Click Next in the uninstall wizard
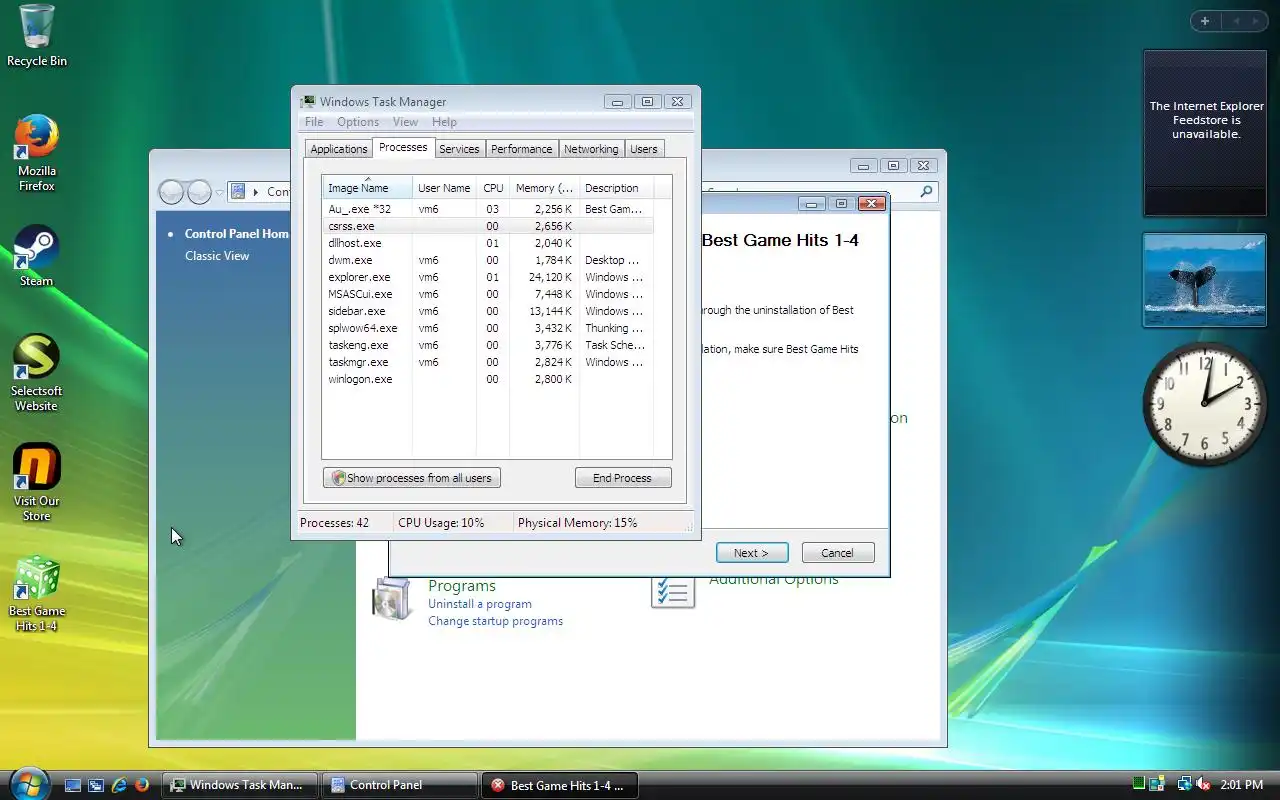 coord(751,553)
